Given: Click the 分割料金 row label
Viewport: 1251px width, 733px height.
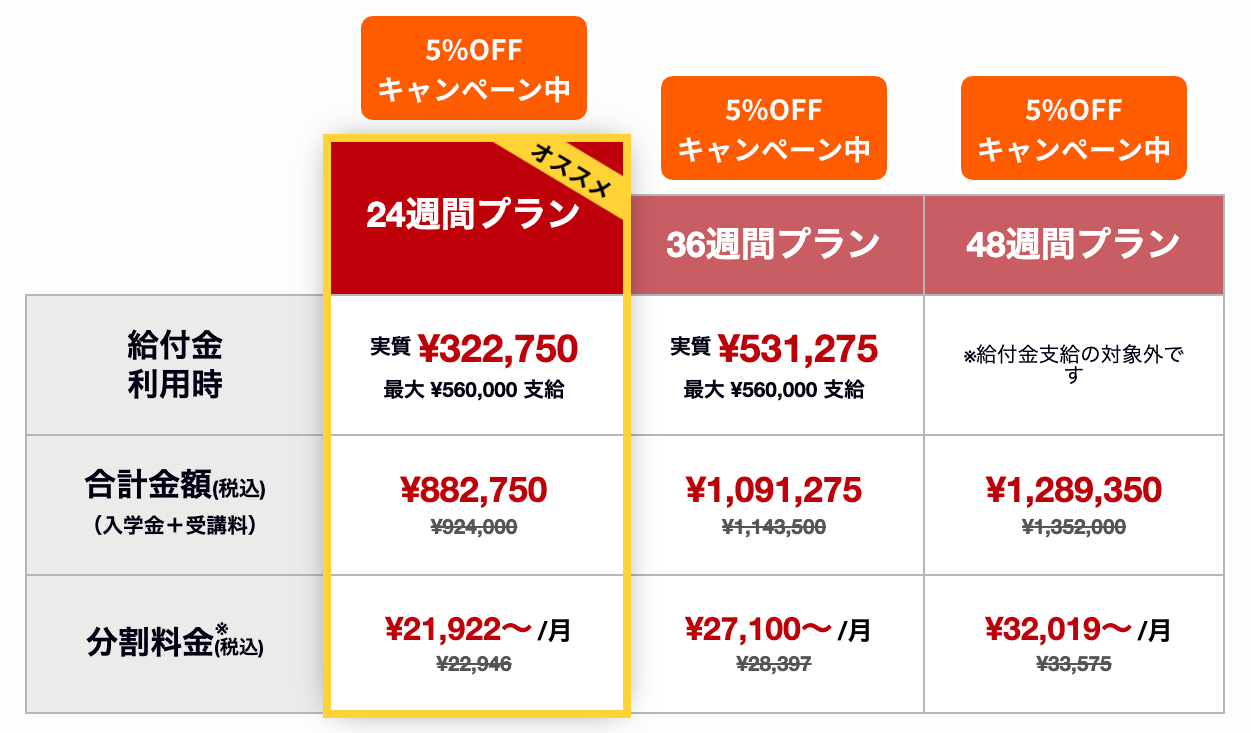Looking at the screenshot, I should (x=175, y=644).
